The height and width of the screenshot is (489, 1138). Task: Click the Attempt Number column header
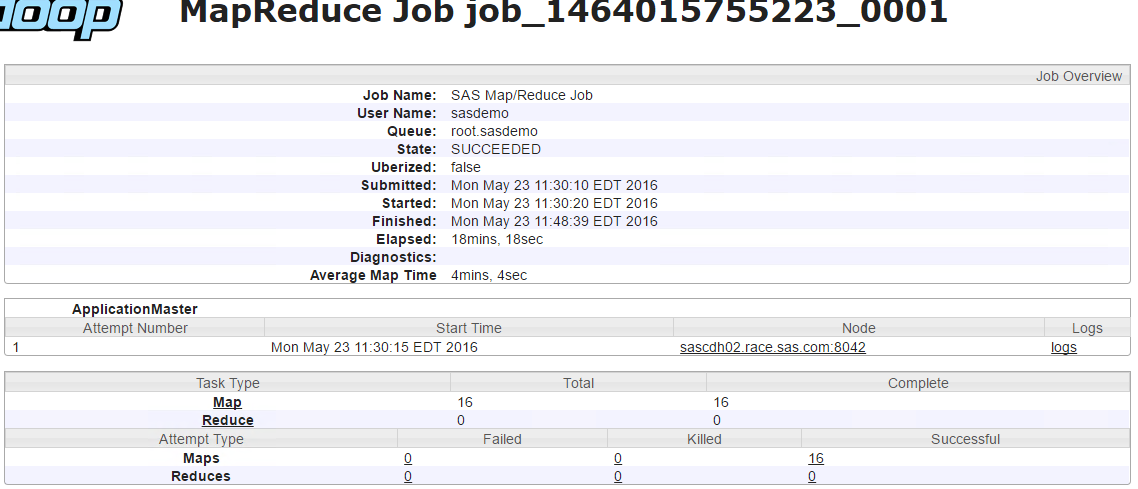coord(135,328)
